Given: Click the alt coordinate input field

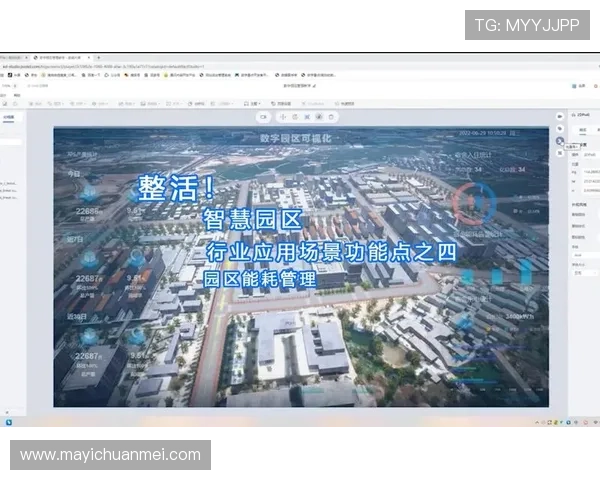Looking at the screenshot, I should [591, 190].
